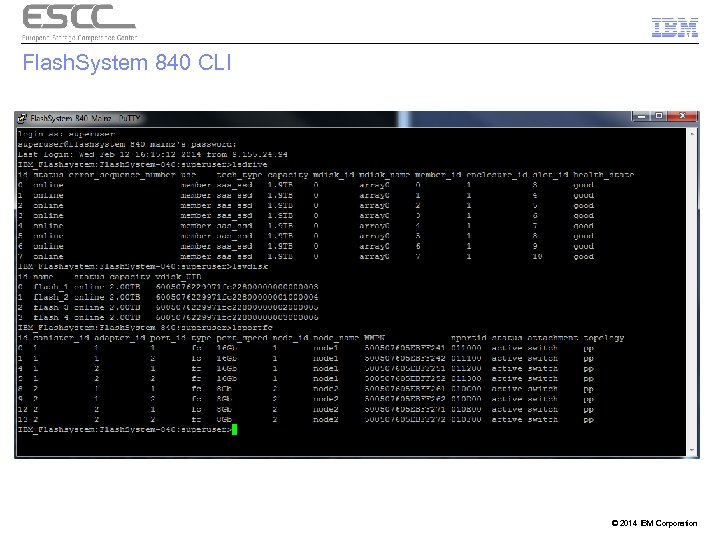Click the "WWPN" column header
This screenshot has width=720, height=540.
[x=374, y=338]
